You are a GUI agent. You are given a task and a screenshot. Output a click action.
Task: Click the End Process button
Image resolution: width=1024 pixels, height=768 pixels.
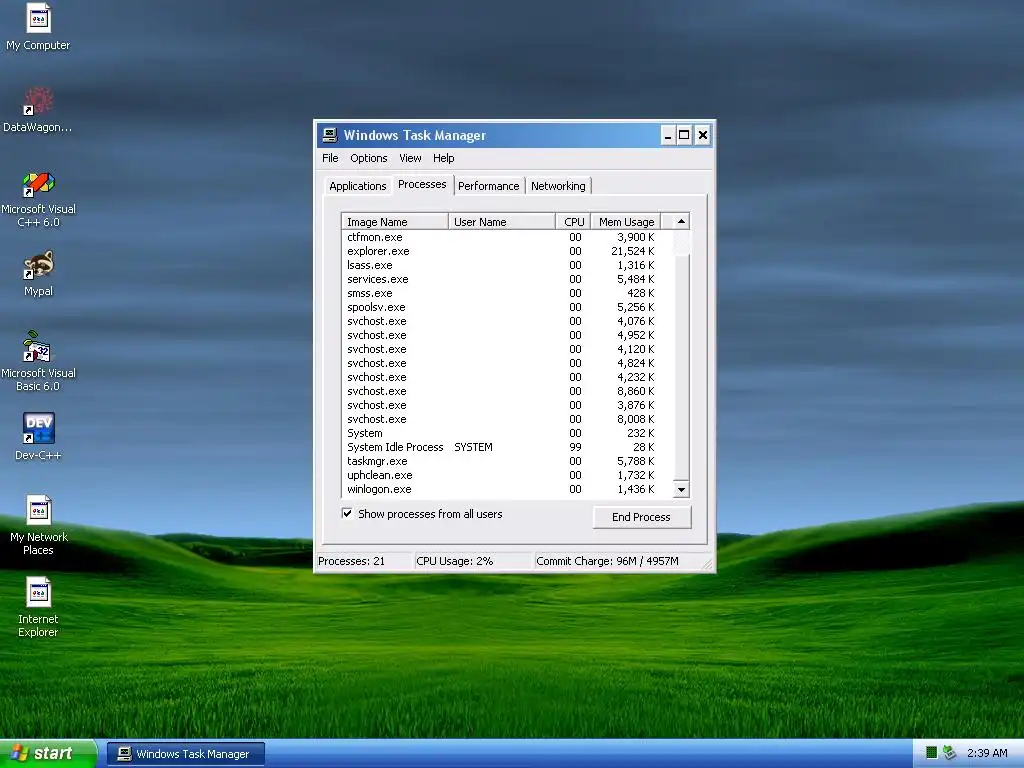(641, 517)
